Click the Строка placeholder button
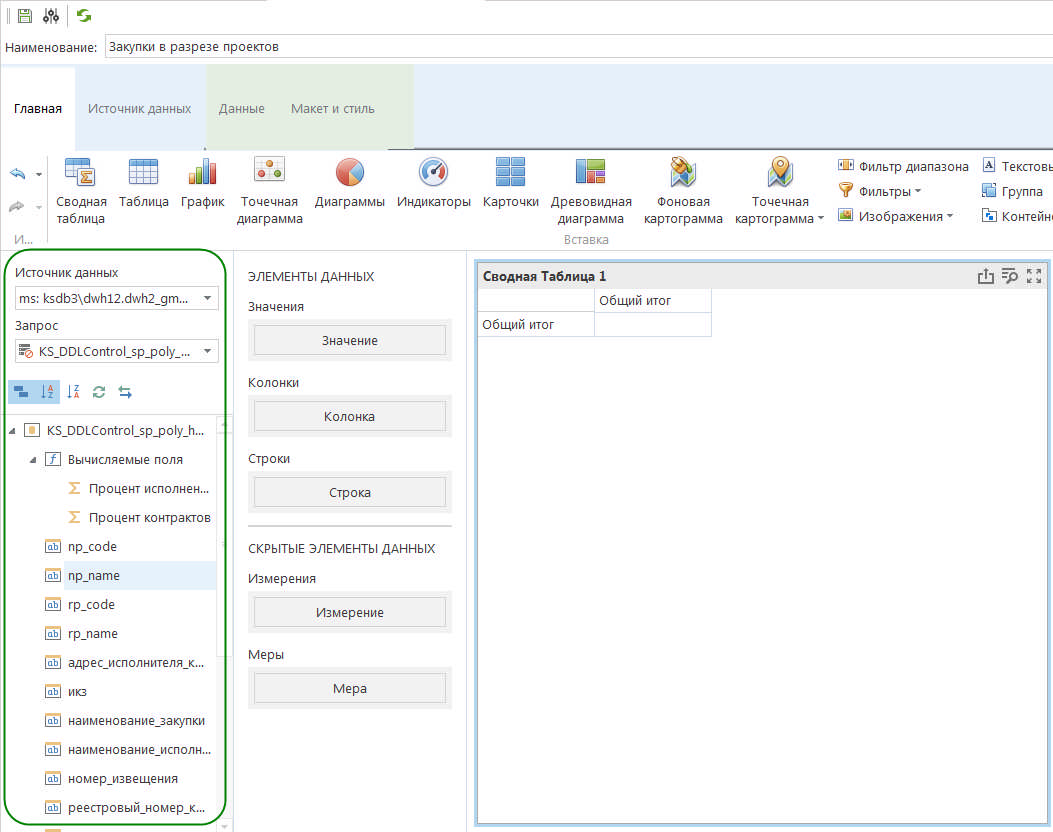This screenshot has height=832, width=1053. point(349,493)
